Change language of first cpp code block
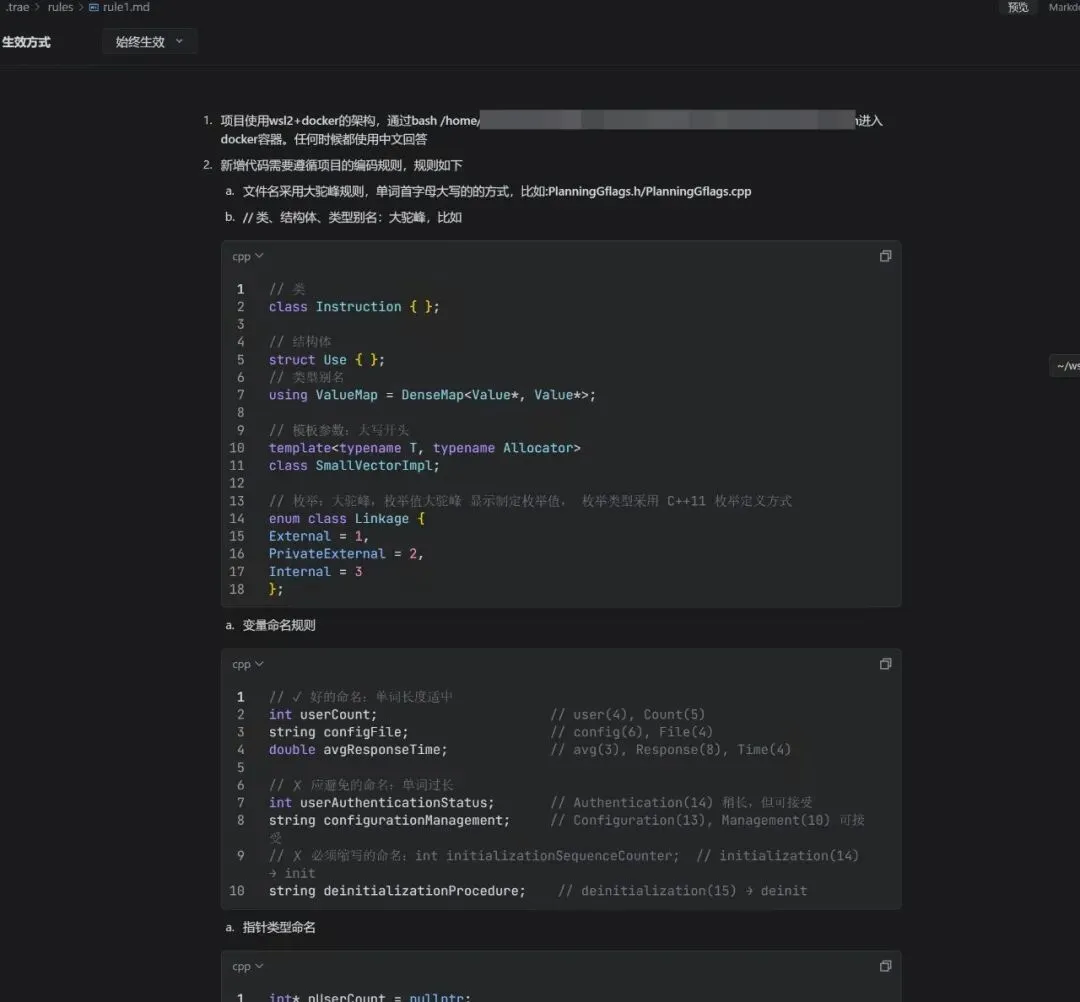Image resolution: width=1080 pixels, height=1002 pixels. [247, 257]
